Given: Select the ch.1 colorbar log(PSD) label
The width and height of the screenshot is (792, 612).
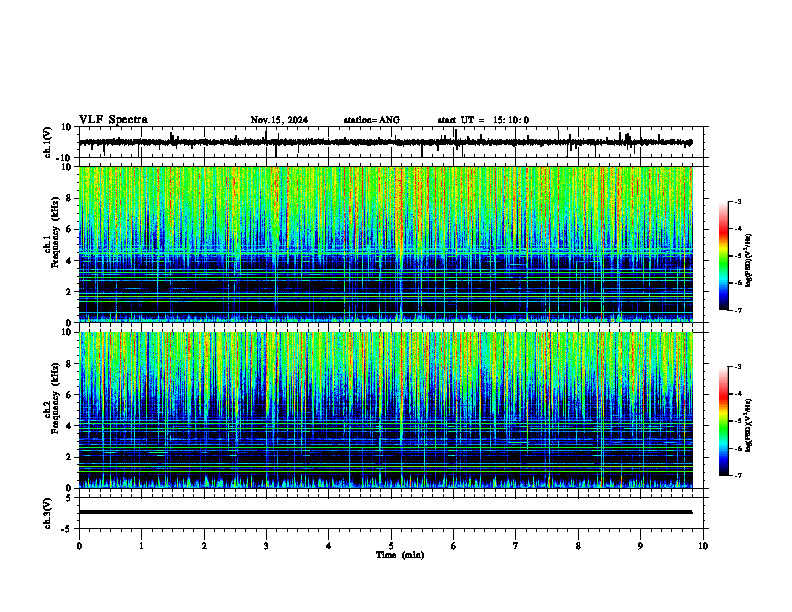Looking at the screenshot, I should [x=749, y=261].
